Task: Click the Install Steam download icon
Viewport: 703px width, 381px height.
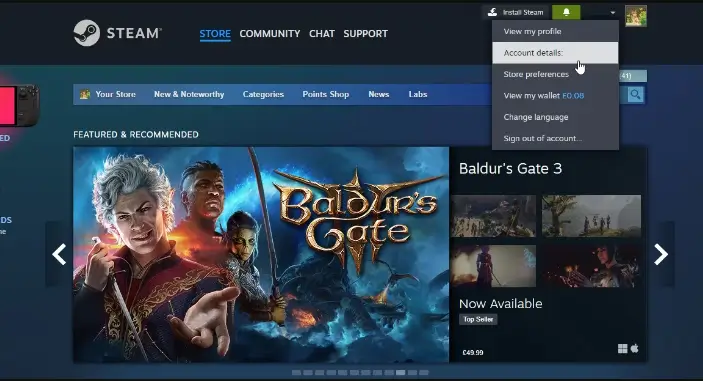Action: click(493, 12)
